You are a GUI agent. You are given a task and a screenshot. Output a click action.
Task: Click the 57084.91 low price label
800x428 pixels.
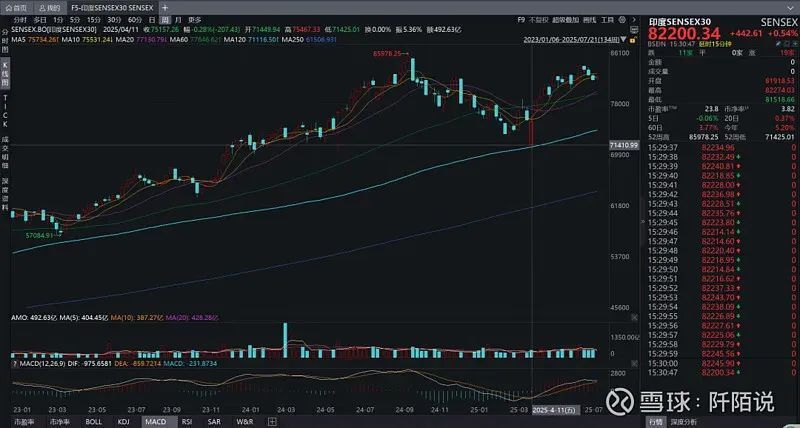point(41,235)
